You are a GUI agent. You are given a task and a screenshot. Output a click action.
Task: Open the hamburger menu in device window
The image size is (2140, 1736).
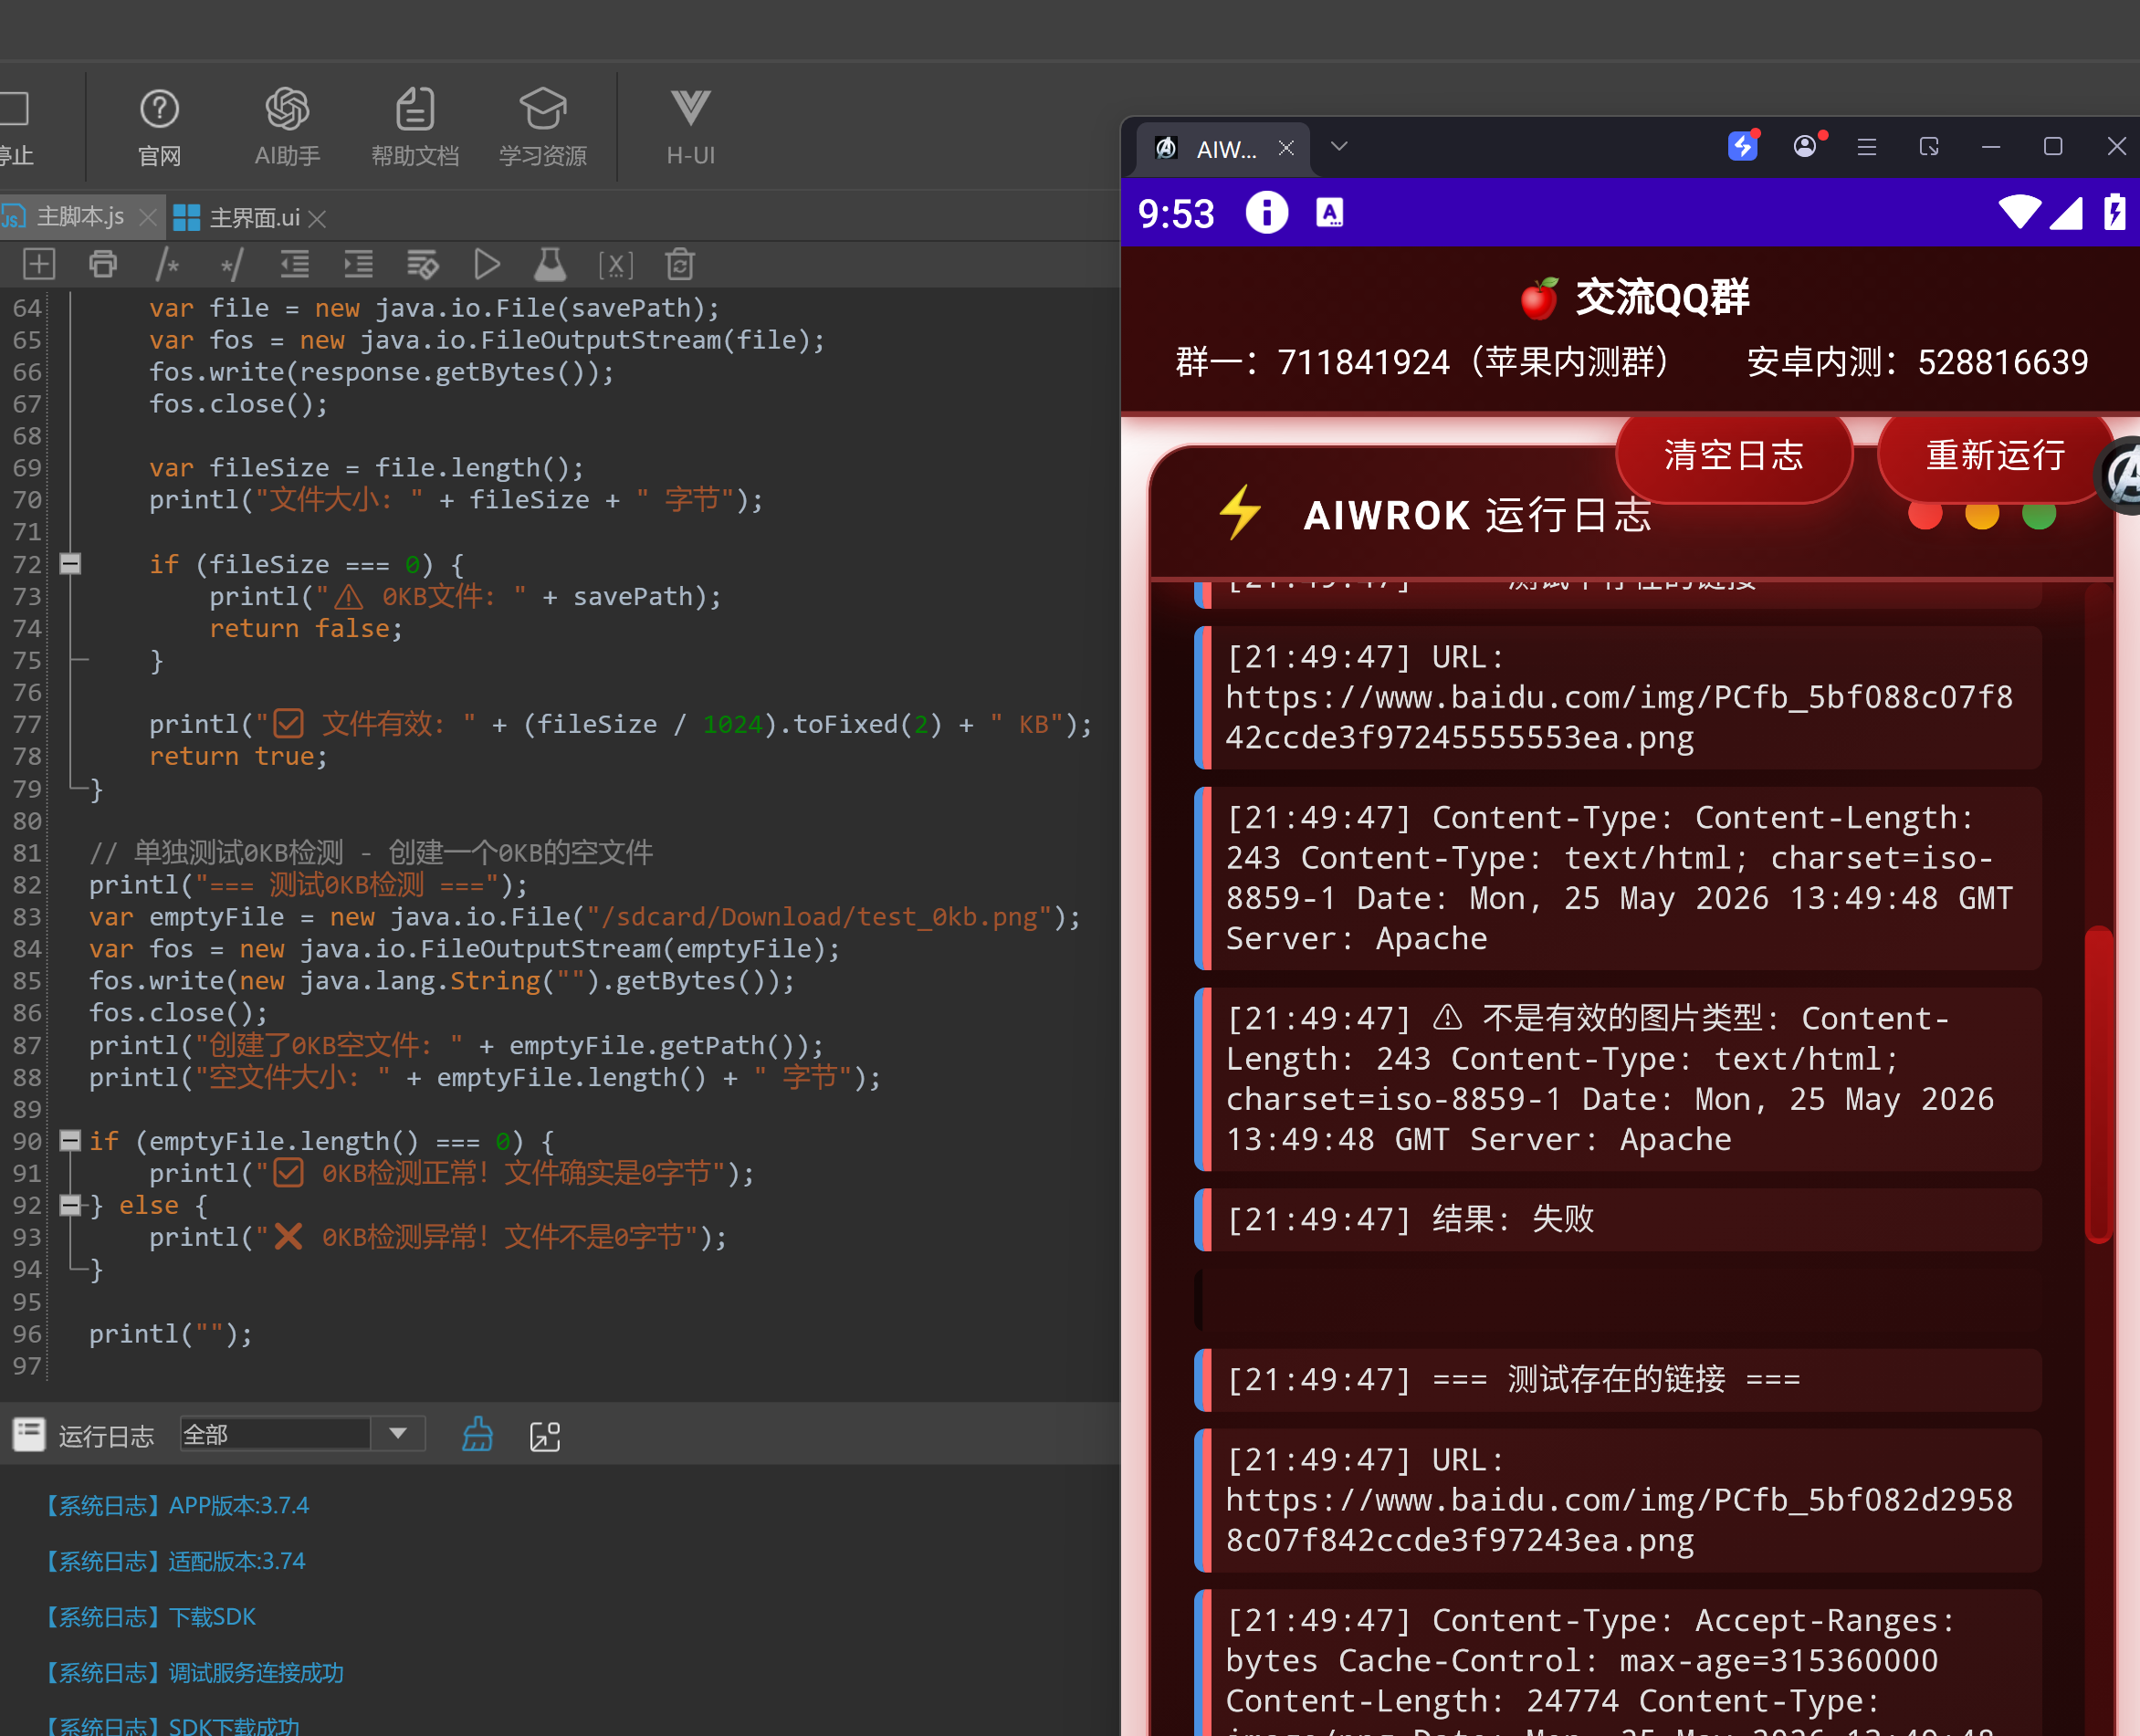click(1867, 147)
